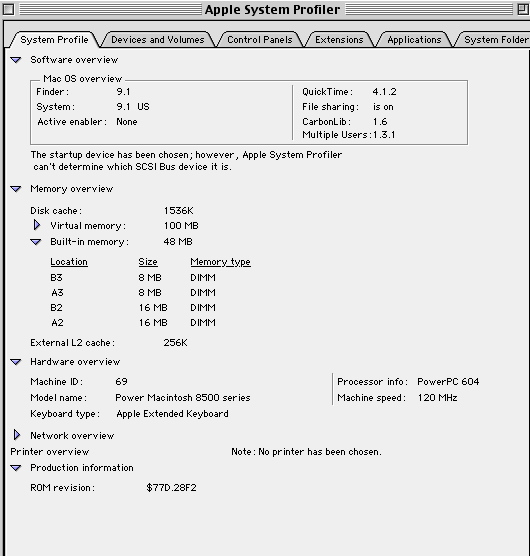Click the Built-in memory 48 MB value
Image resolution: width=530 pixels, height=556 pixels.
pyautogui.click(x=178, y=242)
